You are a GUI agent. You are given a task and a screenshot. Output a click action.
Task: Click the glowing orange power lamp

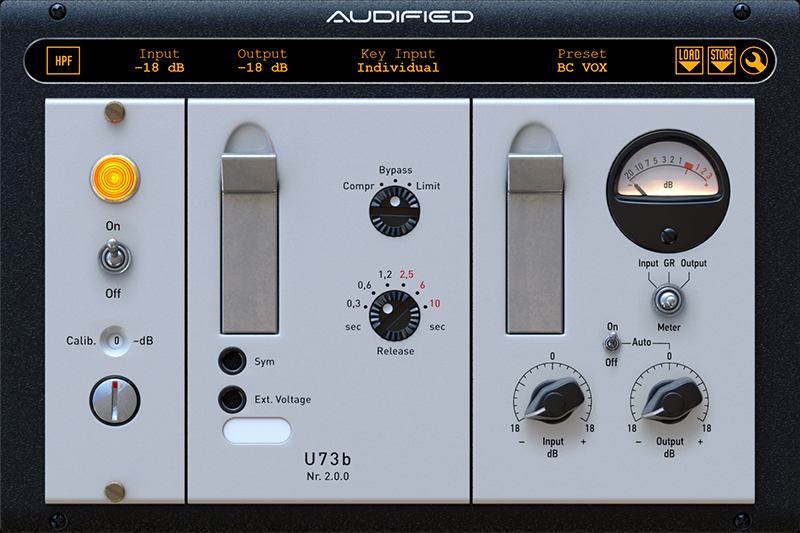coord(114,179)
